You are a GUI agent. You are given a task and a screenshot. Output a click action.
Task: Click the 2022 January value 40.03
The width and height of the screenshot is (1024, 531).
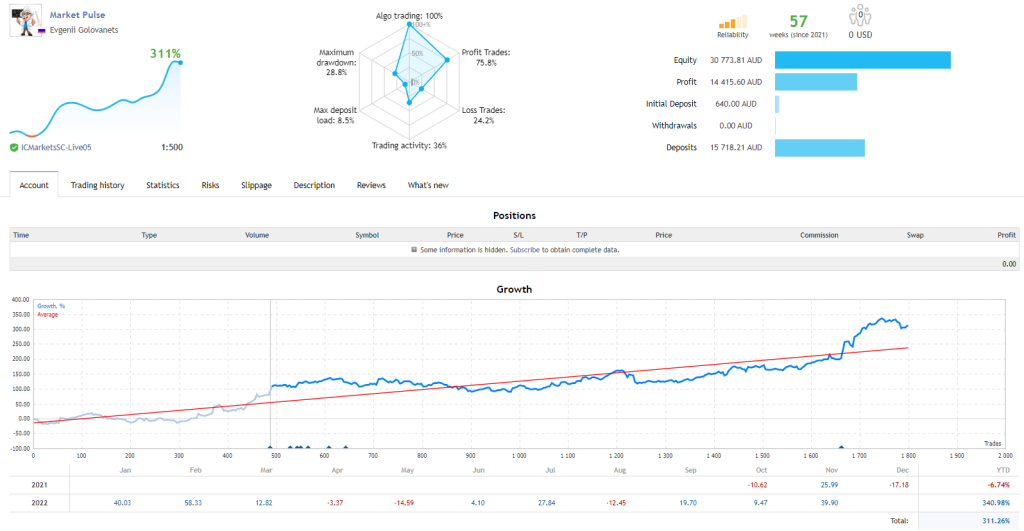[122, 503]
